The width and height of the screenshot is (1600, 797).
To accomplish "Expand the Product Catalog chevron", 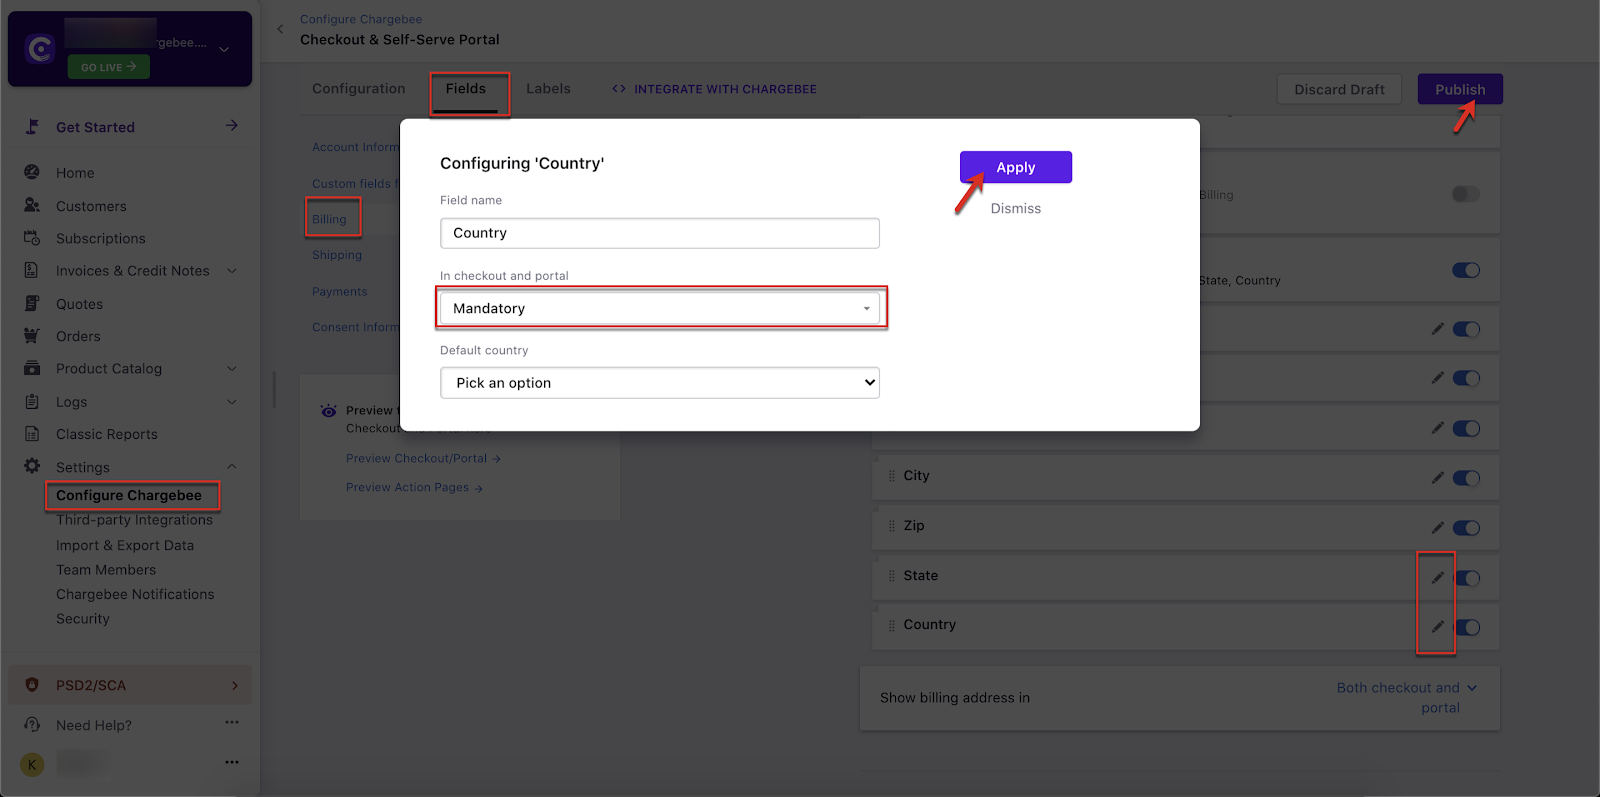I will point(232,368).
